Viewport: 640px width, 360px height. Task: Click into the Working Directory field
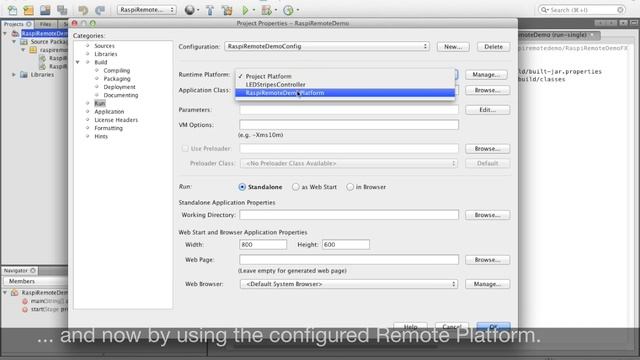click(349, 215)
